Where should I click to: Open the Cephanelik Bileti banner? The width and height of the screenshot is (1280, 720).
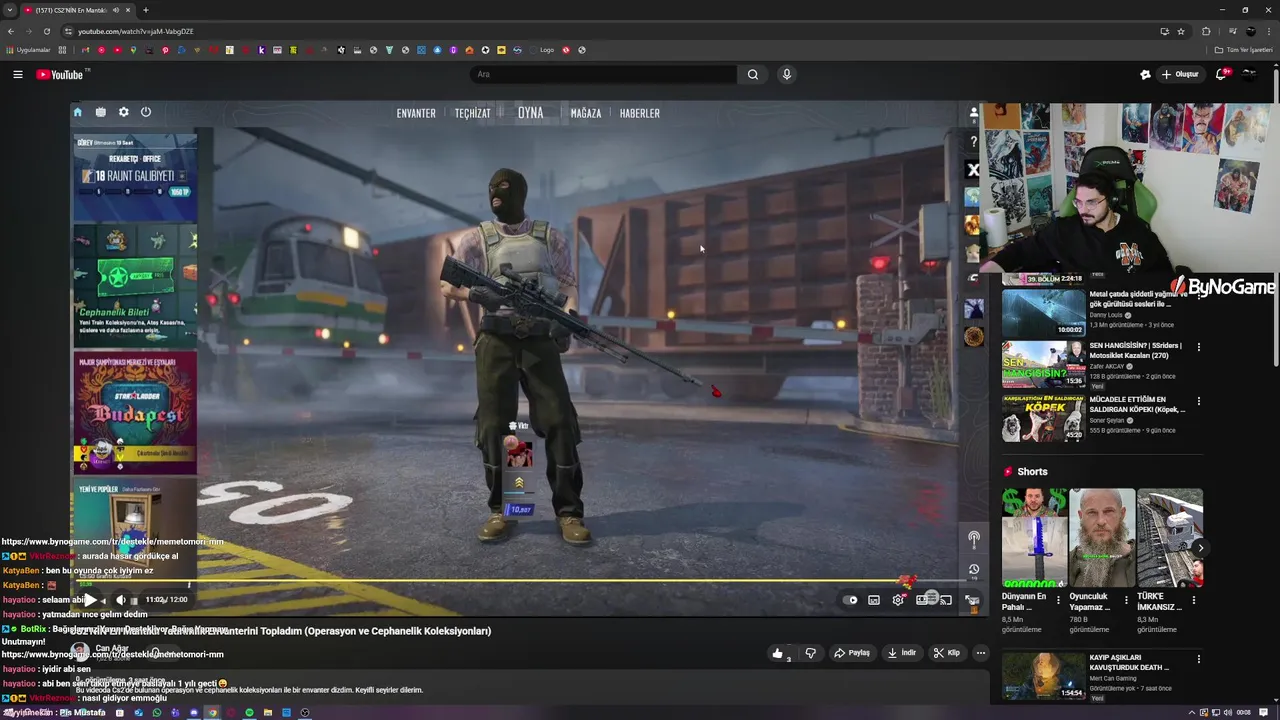point(135,286)
